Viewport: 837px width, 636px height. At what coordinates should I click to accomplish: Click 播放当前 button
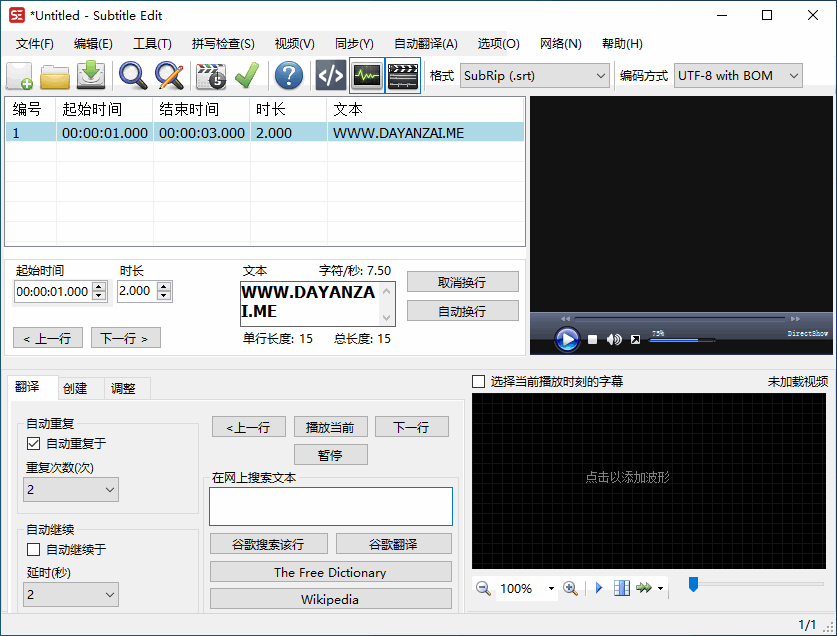[330, 427]
